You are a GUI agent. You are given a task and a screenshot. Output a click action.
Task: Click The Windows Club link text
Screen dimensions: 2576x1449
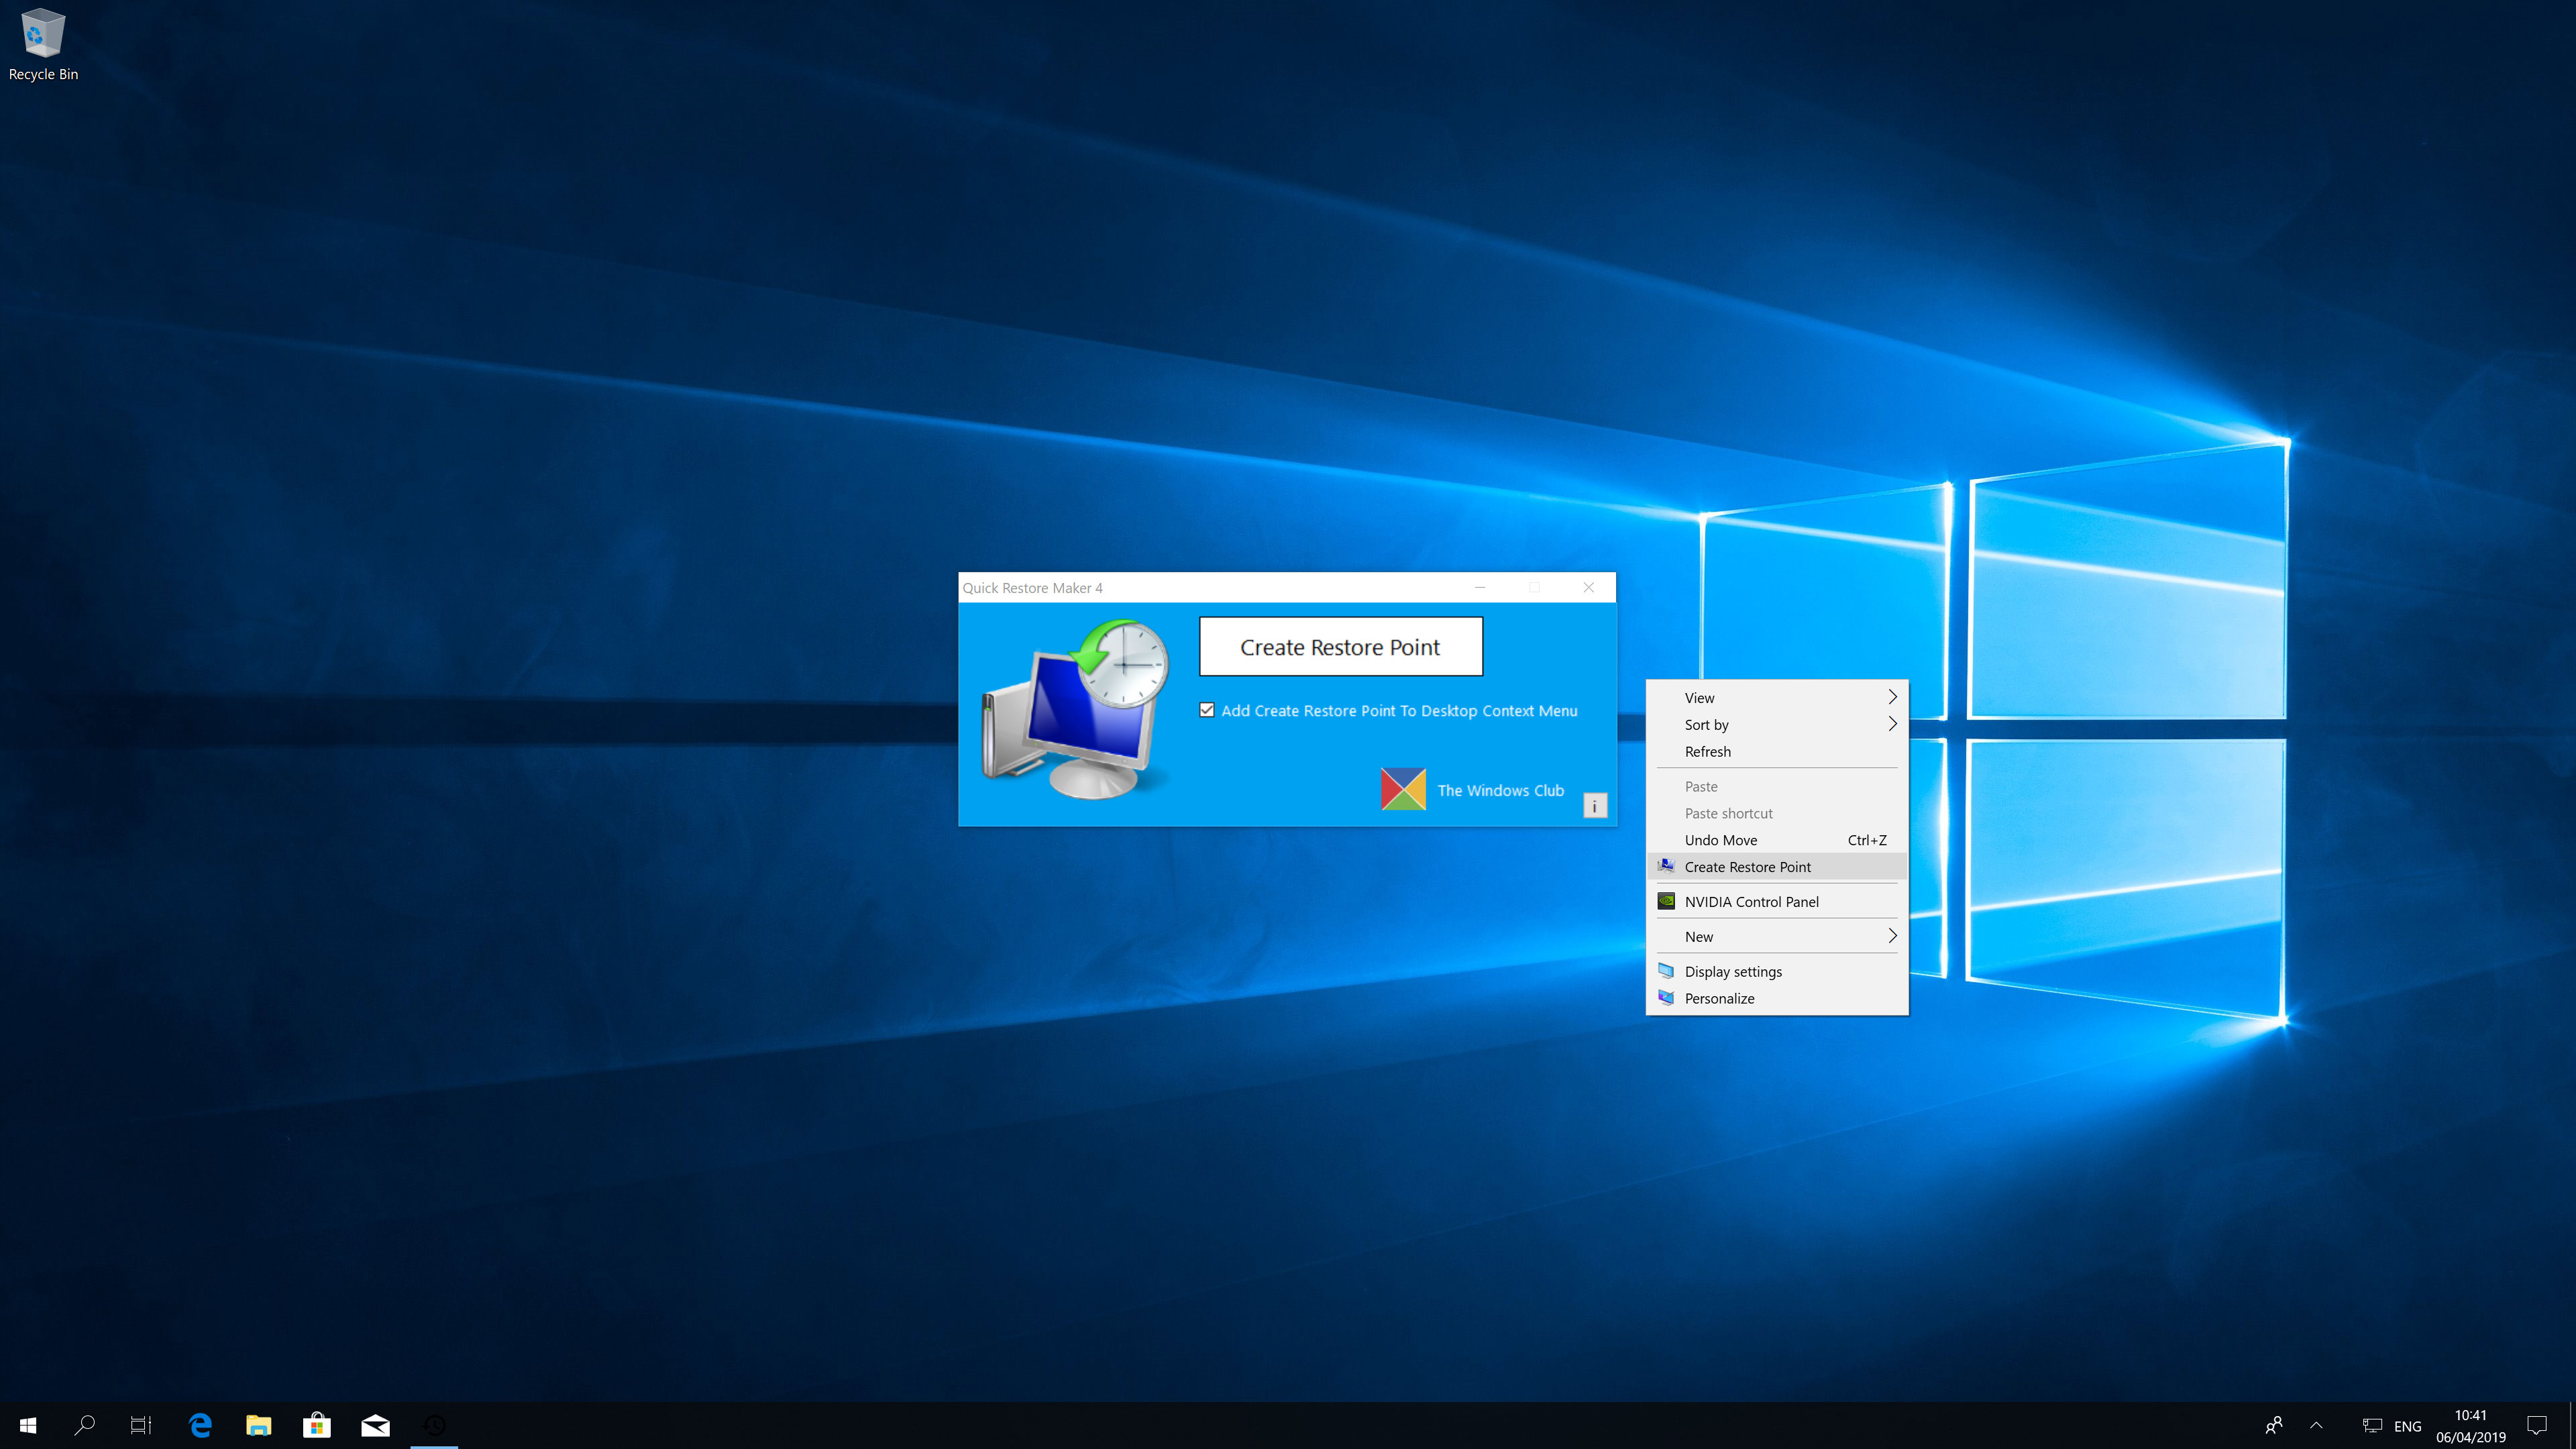(1500, 790)
